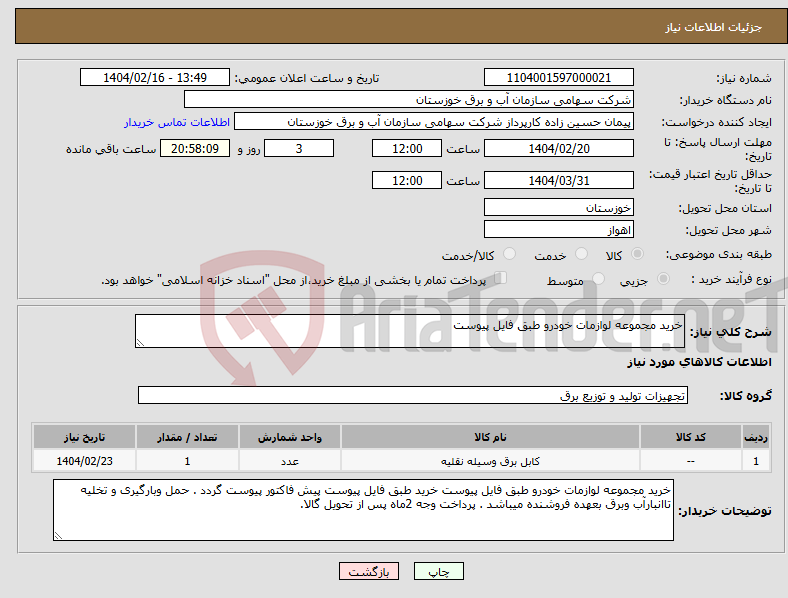Click the announcement date field 1404/02/16 - 13:49
Screen dimensions: 788x598
coord(155,77)
